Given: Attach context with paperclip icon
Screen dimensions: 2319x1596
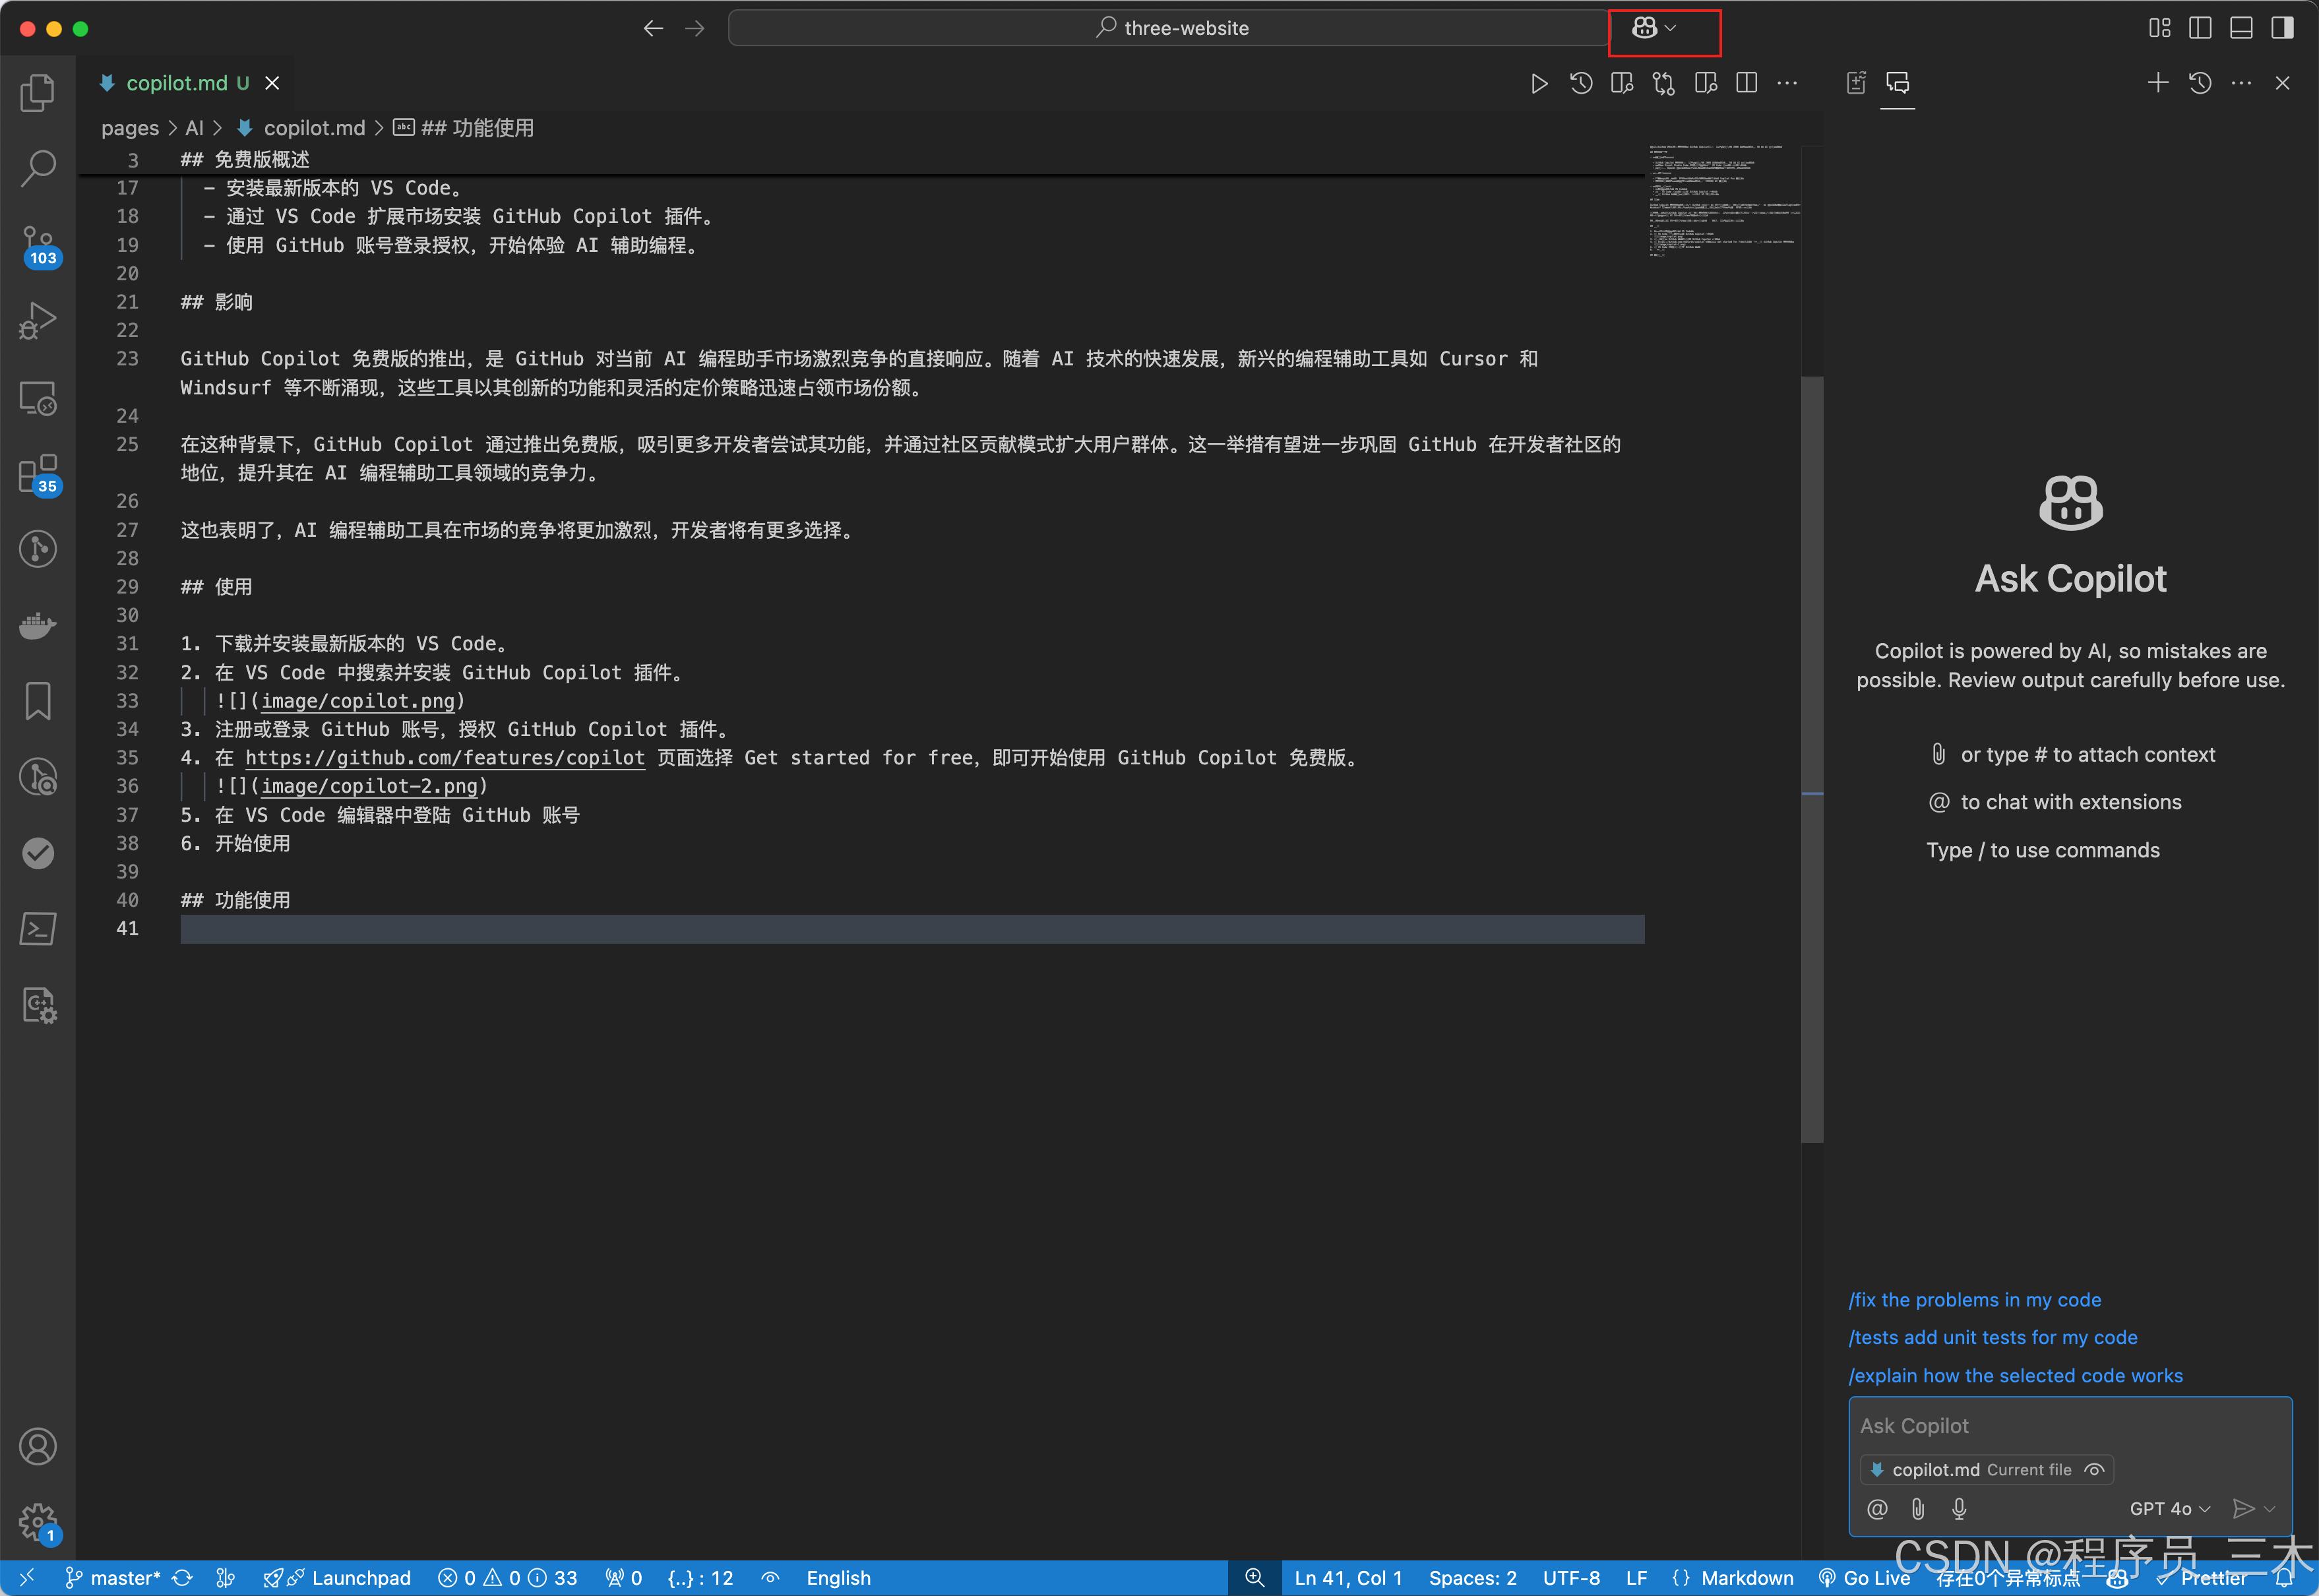Looking at the screenshot, I should (1918, 1508).
